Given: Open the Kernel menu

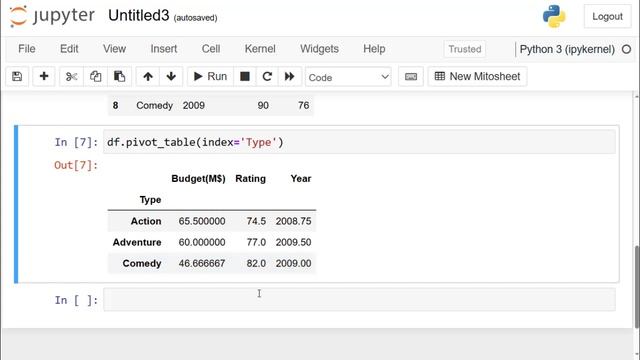Looking at the screenshot, I should tap(260, 49).
